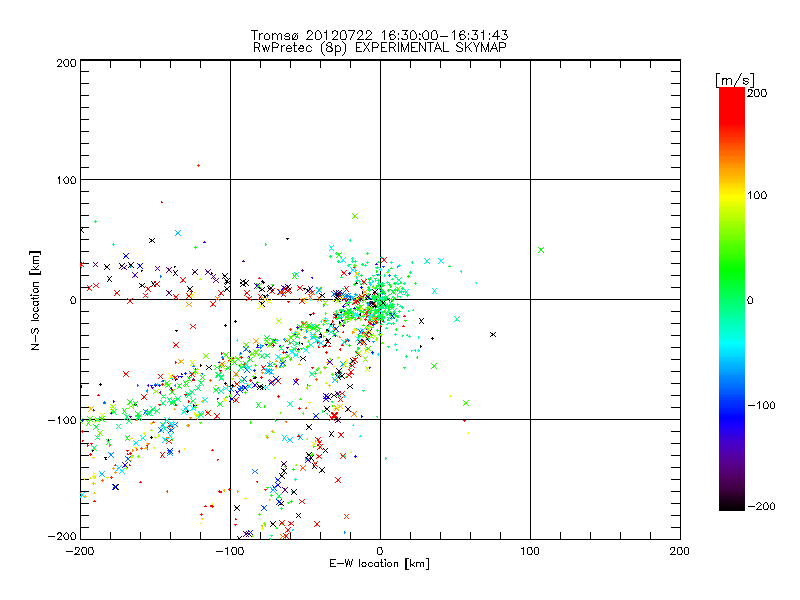
Task: Click the plot title "Tromsø 20120722 16:30:00-16:31:43"
Action: [380, 35]
